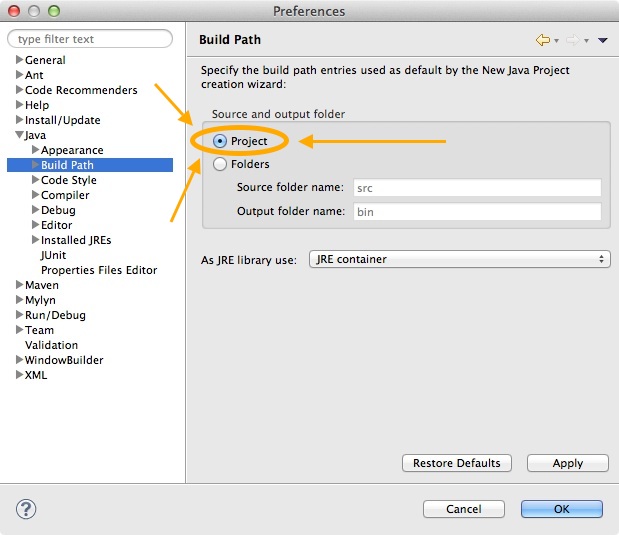This screenshot has height=535, width=619.
Task: Open the JRE container dropdown
Action: 459,259
